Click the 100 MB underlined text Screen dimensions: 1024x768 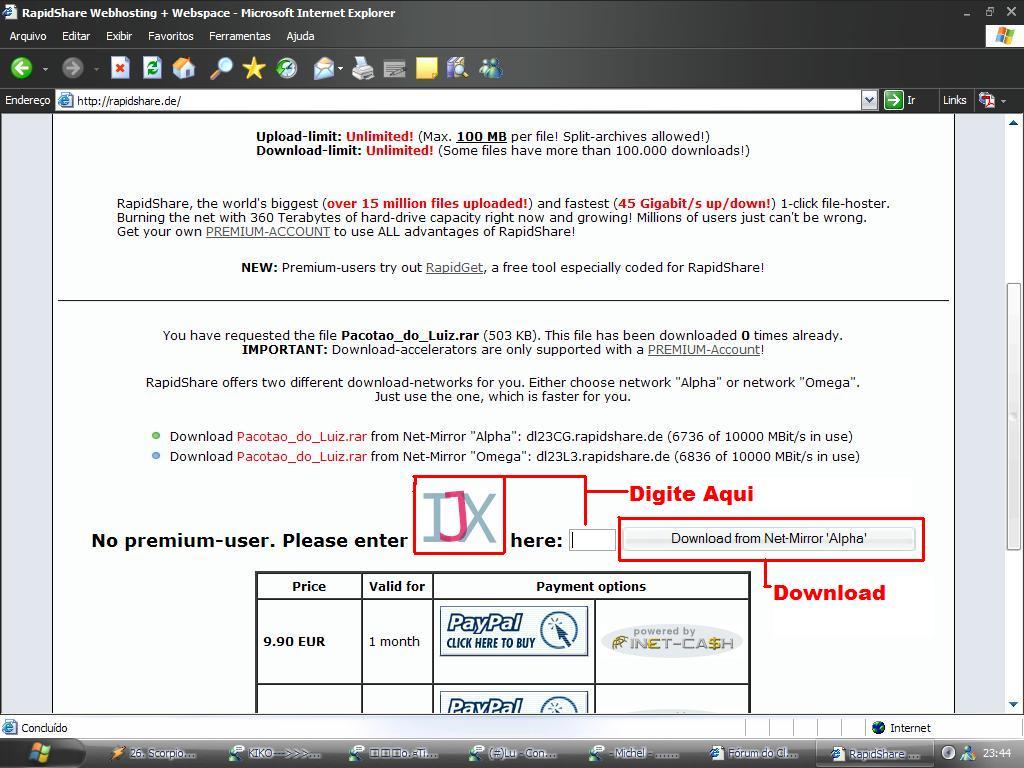pos(481,136)
